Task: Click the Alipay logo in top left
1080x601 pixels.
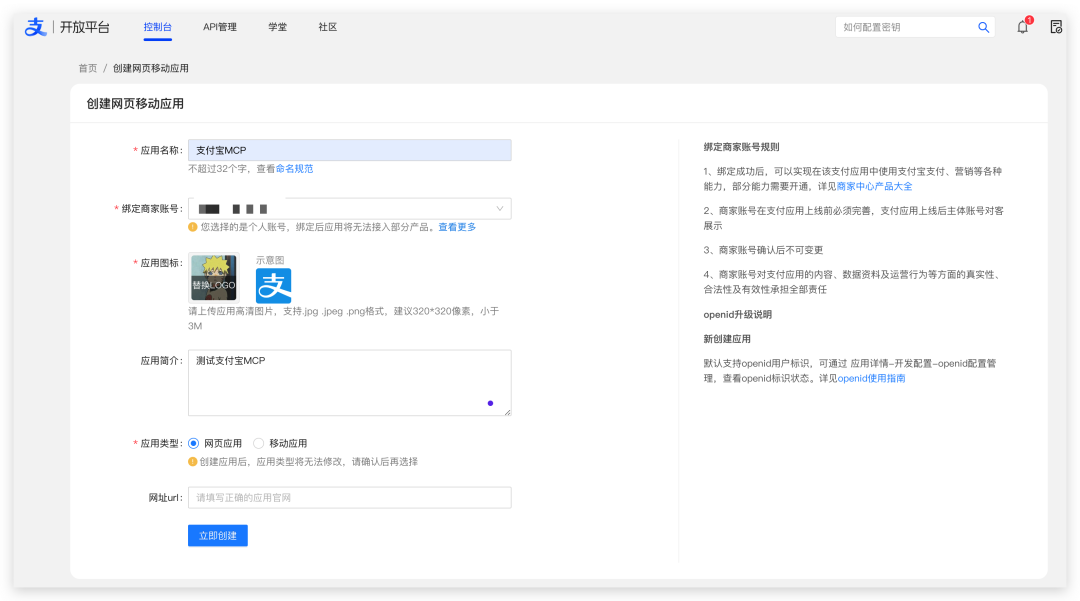Action: (x=36, y=27)
